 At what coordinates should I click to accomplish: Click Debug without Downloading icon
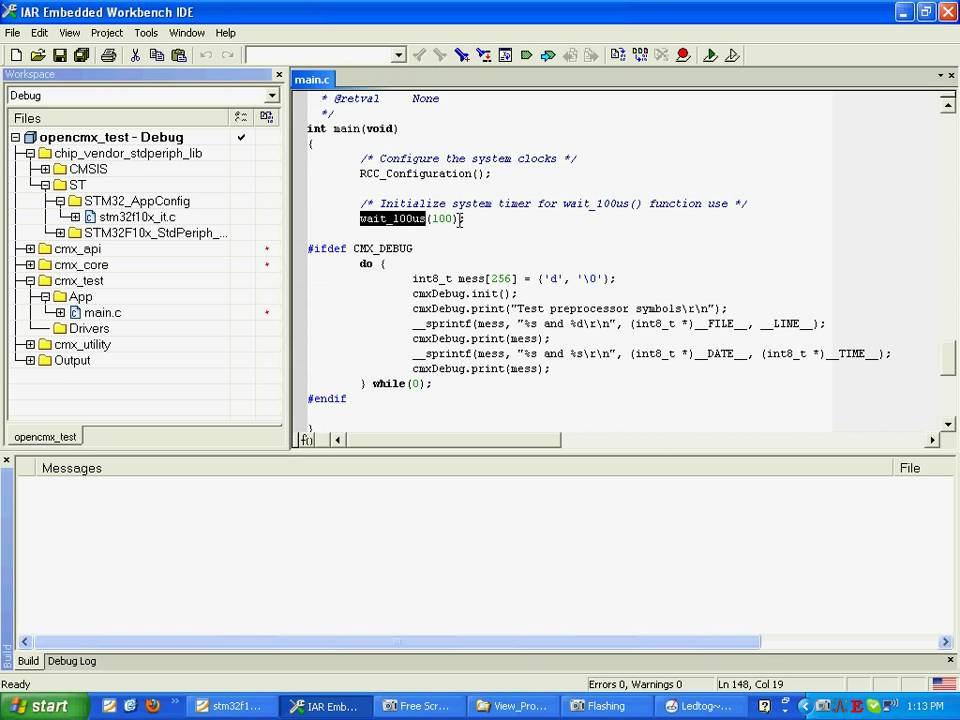click(732, 56)
